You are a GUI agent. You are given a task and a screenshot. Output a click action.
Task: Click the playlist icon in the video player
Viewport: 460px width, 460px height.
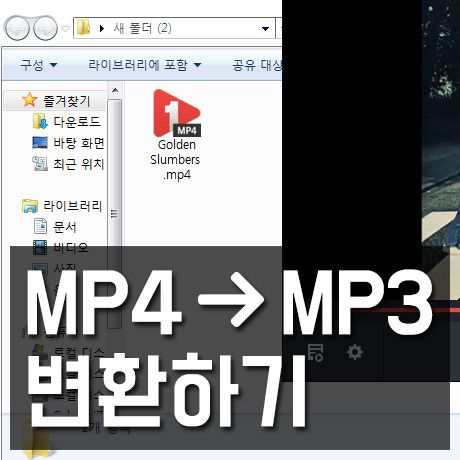point(315,353)
